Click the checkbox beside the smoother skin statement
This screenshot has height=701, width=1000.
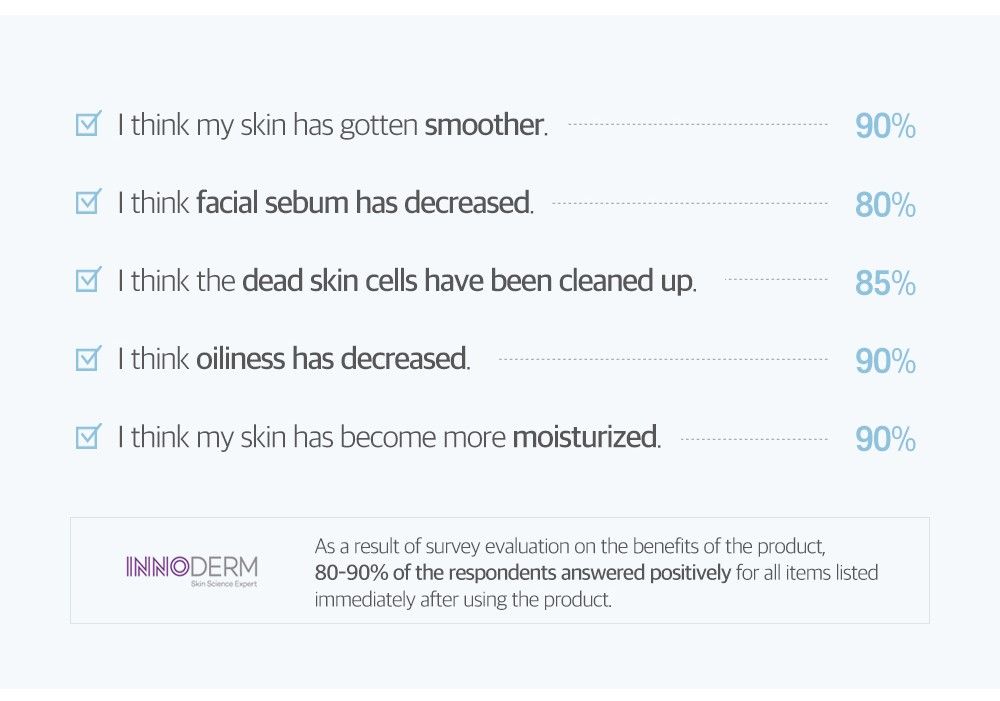click(x=88, y=124)
